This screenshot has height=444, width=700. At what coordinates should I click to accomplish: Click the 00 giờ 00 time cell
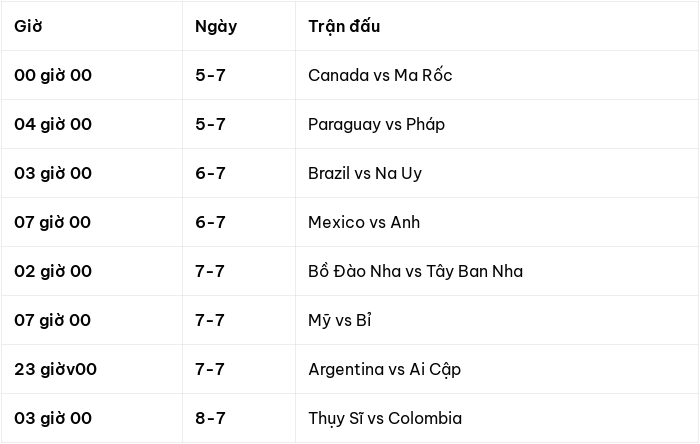coord(53,75)
